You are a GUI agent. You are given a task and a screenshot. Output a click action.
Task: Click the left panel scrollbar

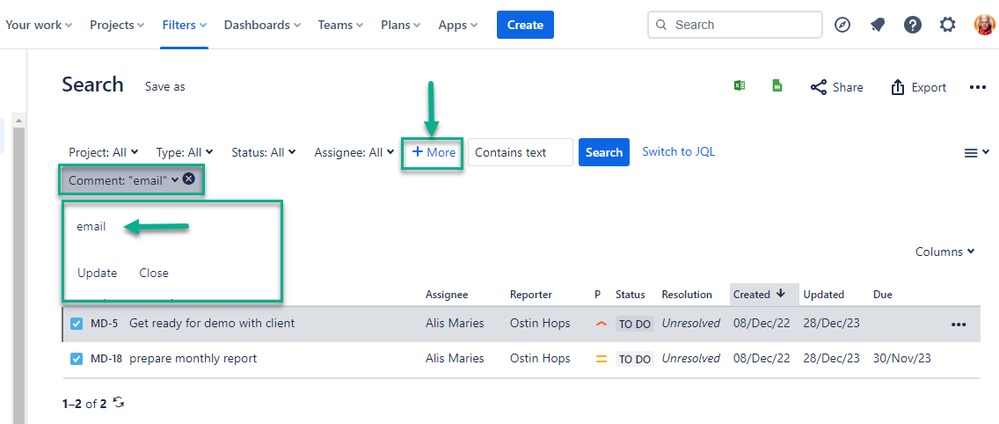click(x=18, y=274)
